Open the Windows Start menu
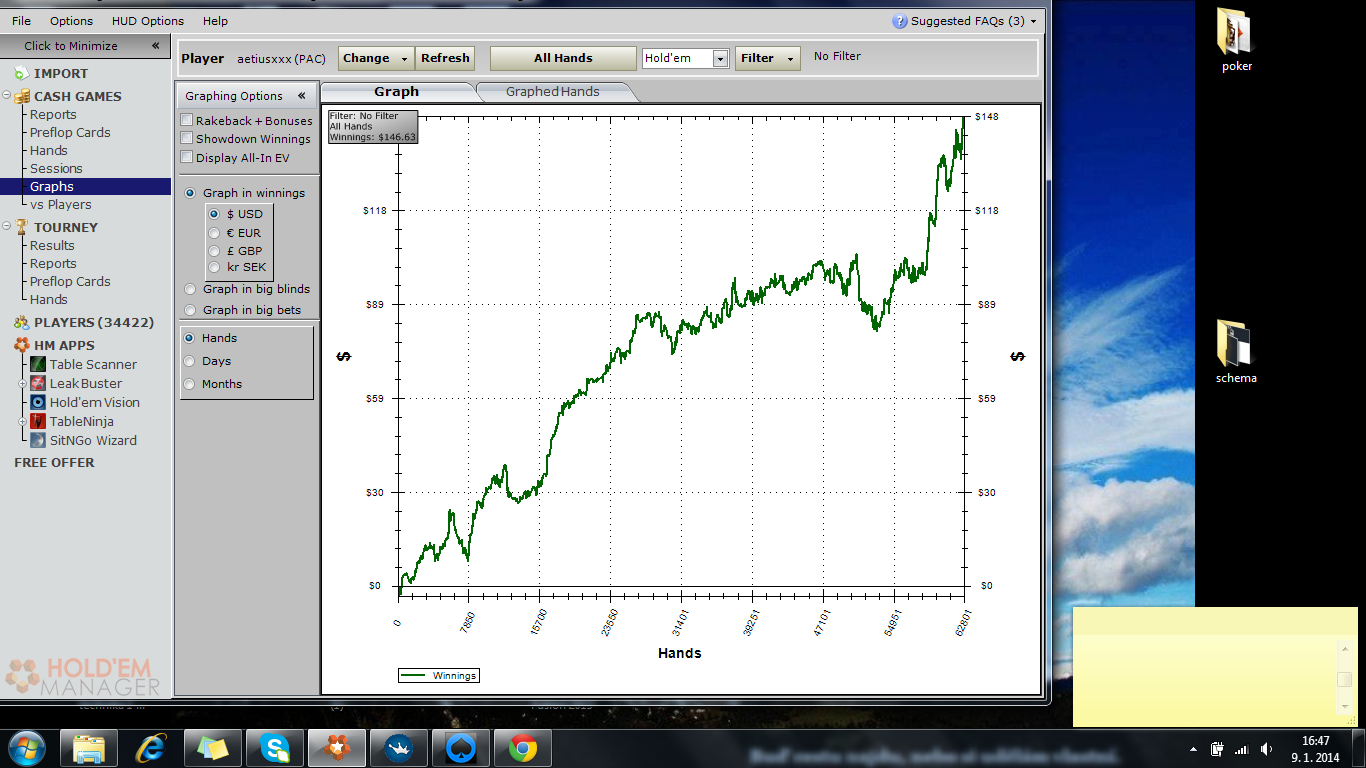This screenshot has height=768, width=1366. 26,748
